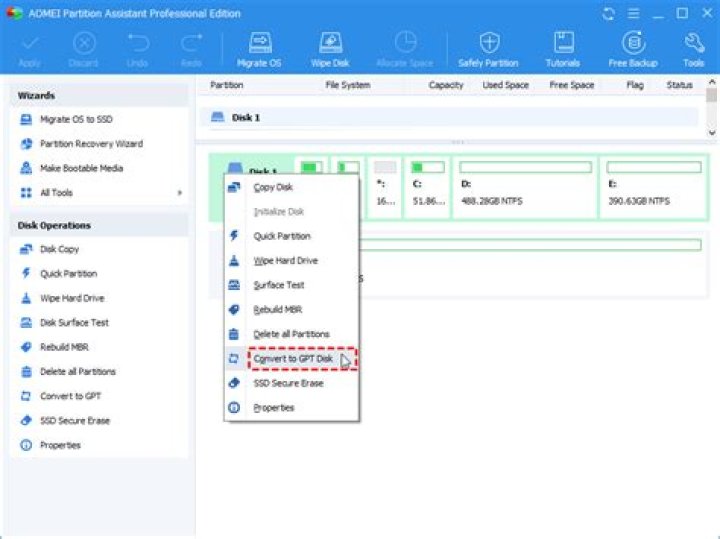Choose Convert to GPT Disk menu item
The height and width of the screenshot is (539, 720).
[292, 359]
